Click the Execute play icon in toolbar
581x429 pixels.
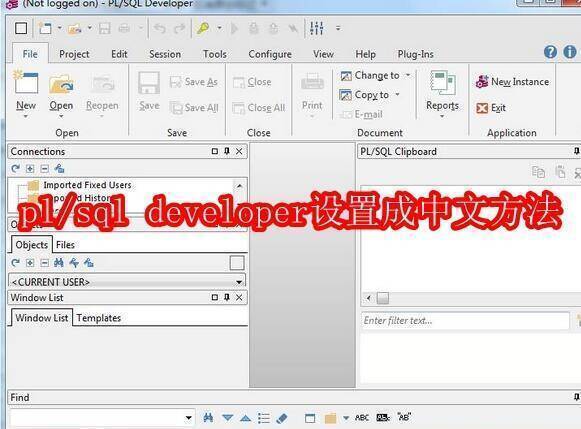coord(234,29)
